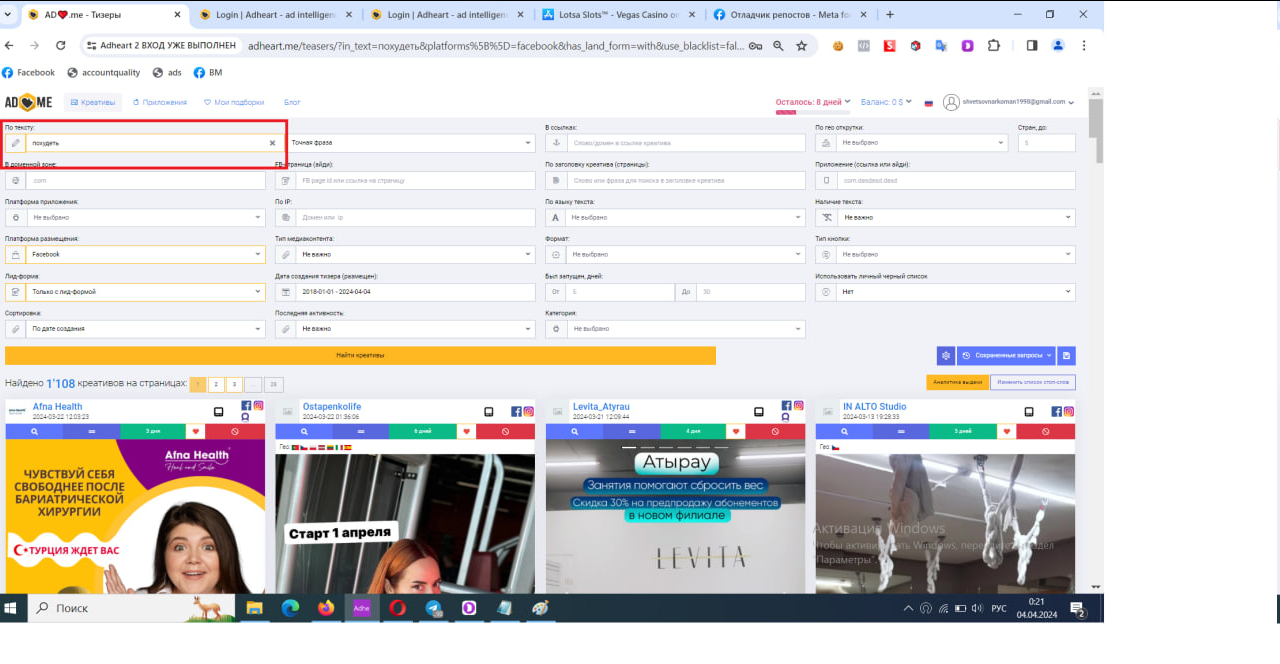
Task: Click the heart favorite icon on IN ALTO Studio card
Action: tap(1006, 432)
